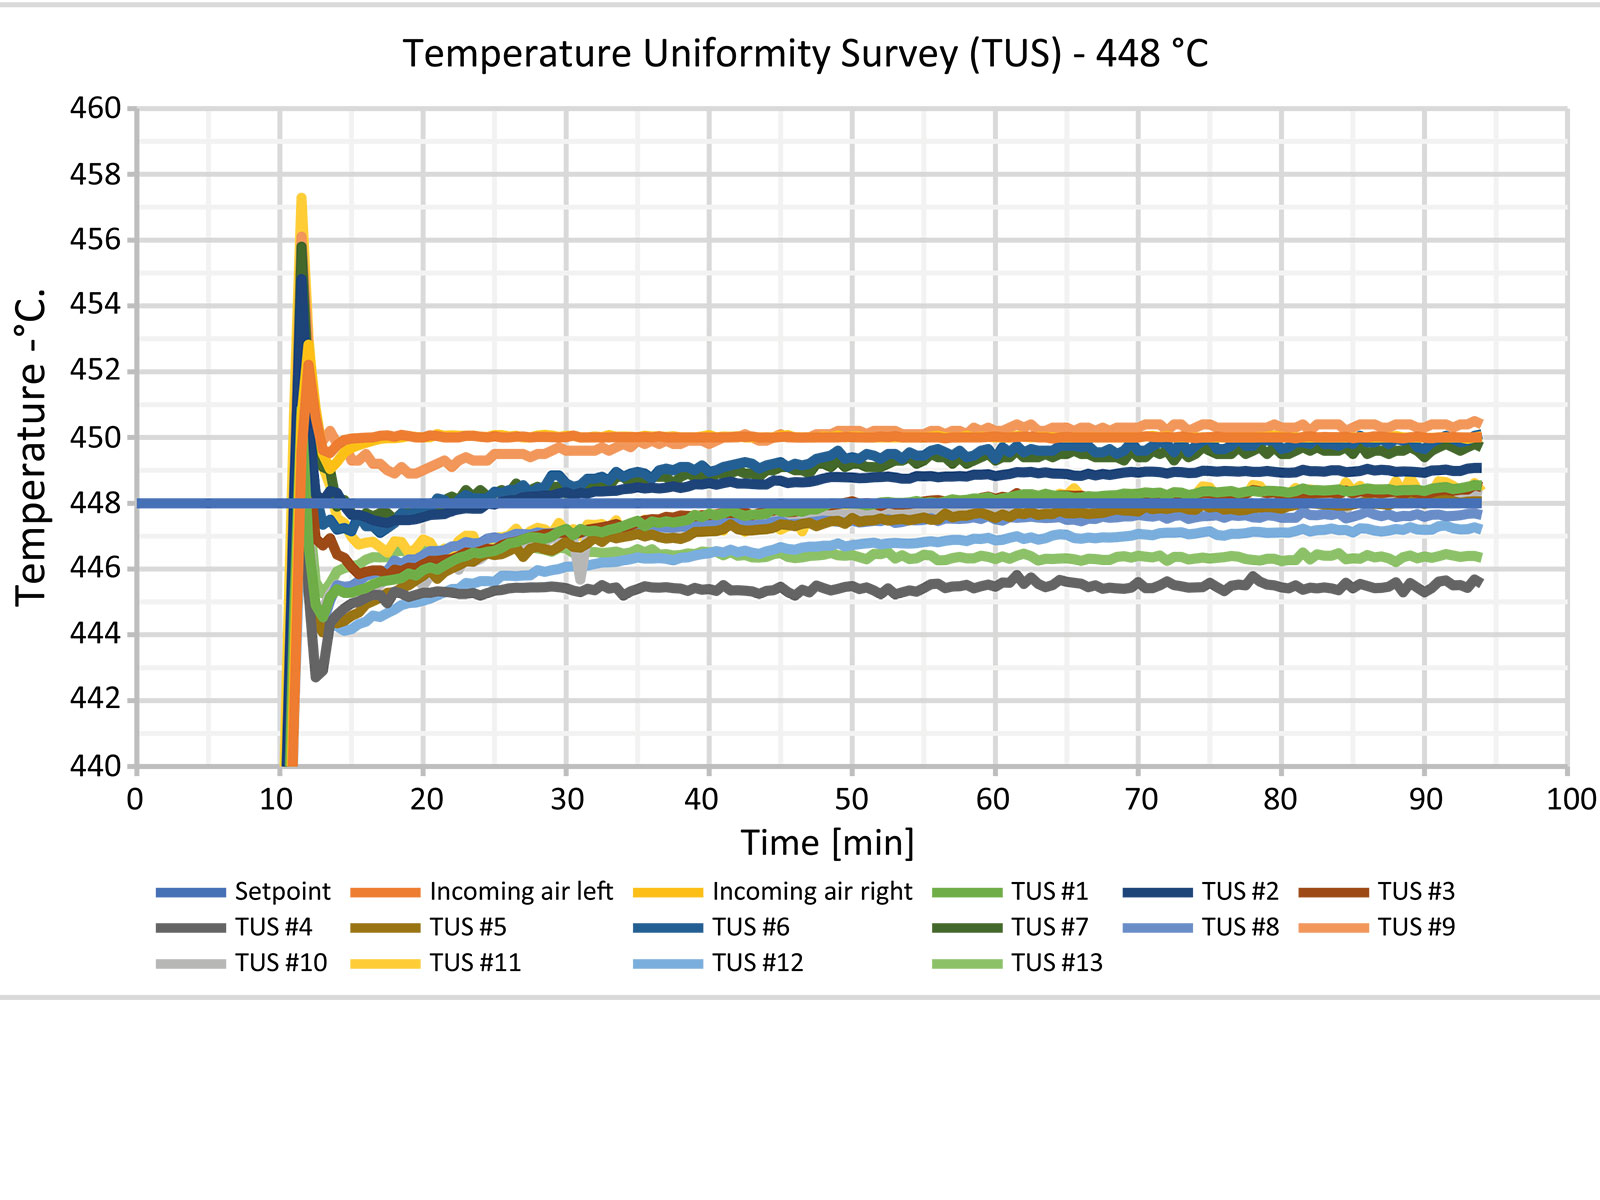Click the olive TUS #5 legend line
The height and width of the screenshot is (1200, 1600).
pyautogui.click(x=386, y=928)
